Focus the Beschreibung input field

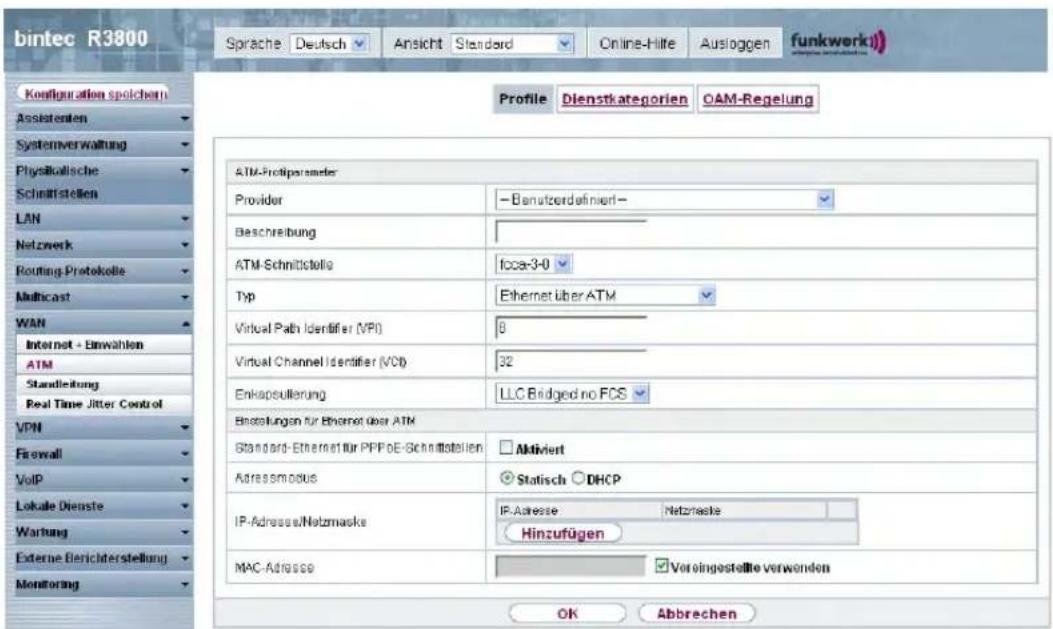coord(571,232)
